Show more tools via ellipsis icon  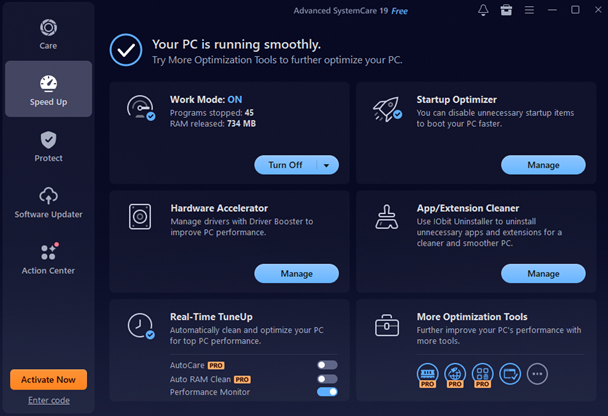coord(538,374)
